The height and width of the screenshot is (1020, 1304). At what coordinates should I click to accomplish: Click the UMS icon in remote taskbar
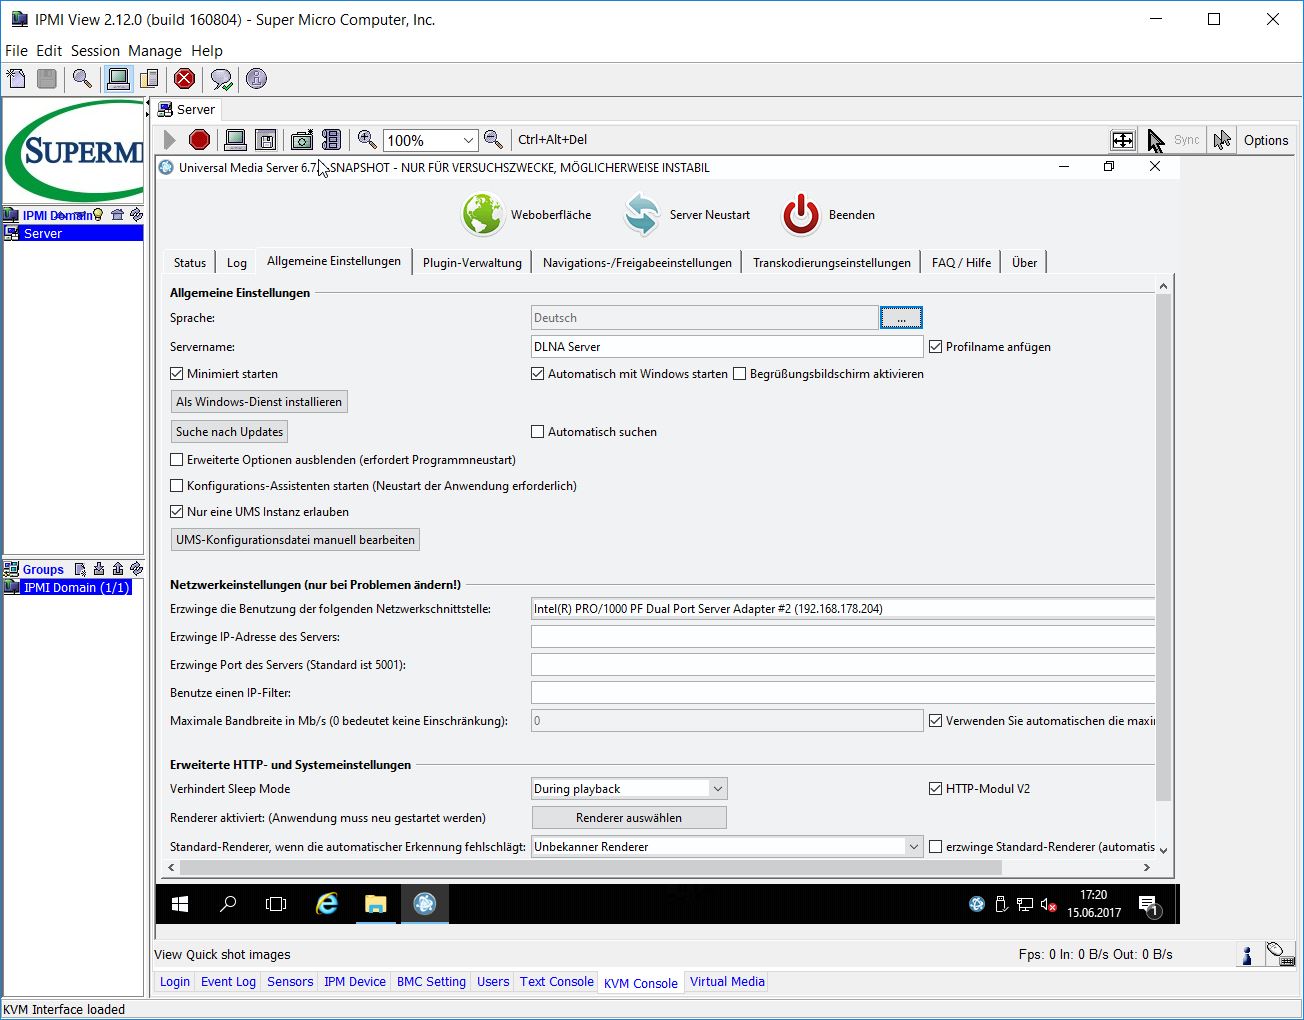[425, 904]
